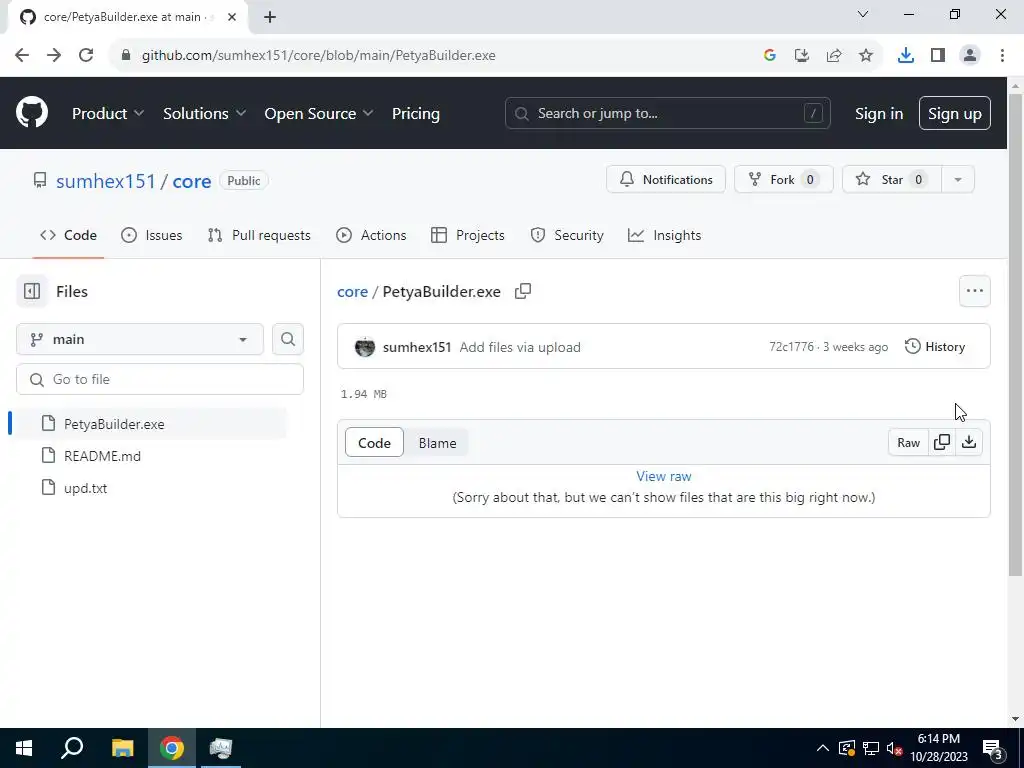Open the Security tab
Viewport: 1024px width, 768px height.
pyautogui.click(x=567, y=235)
